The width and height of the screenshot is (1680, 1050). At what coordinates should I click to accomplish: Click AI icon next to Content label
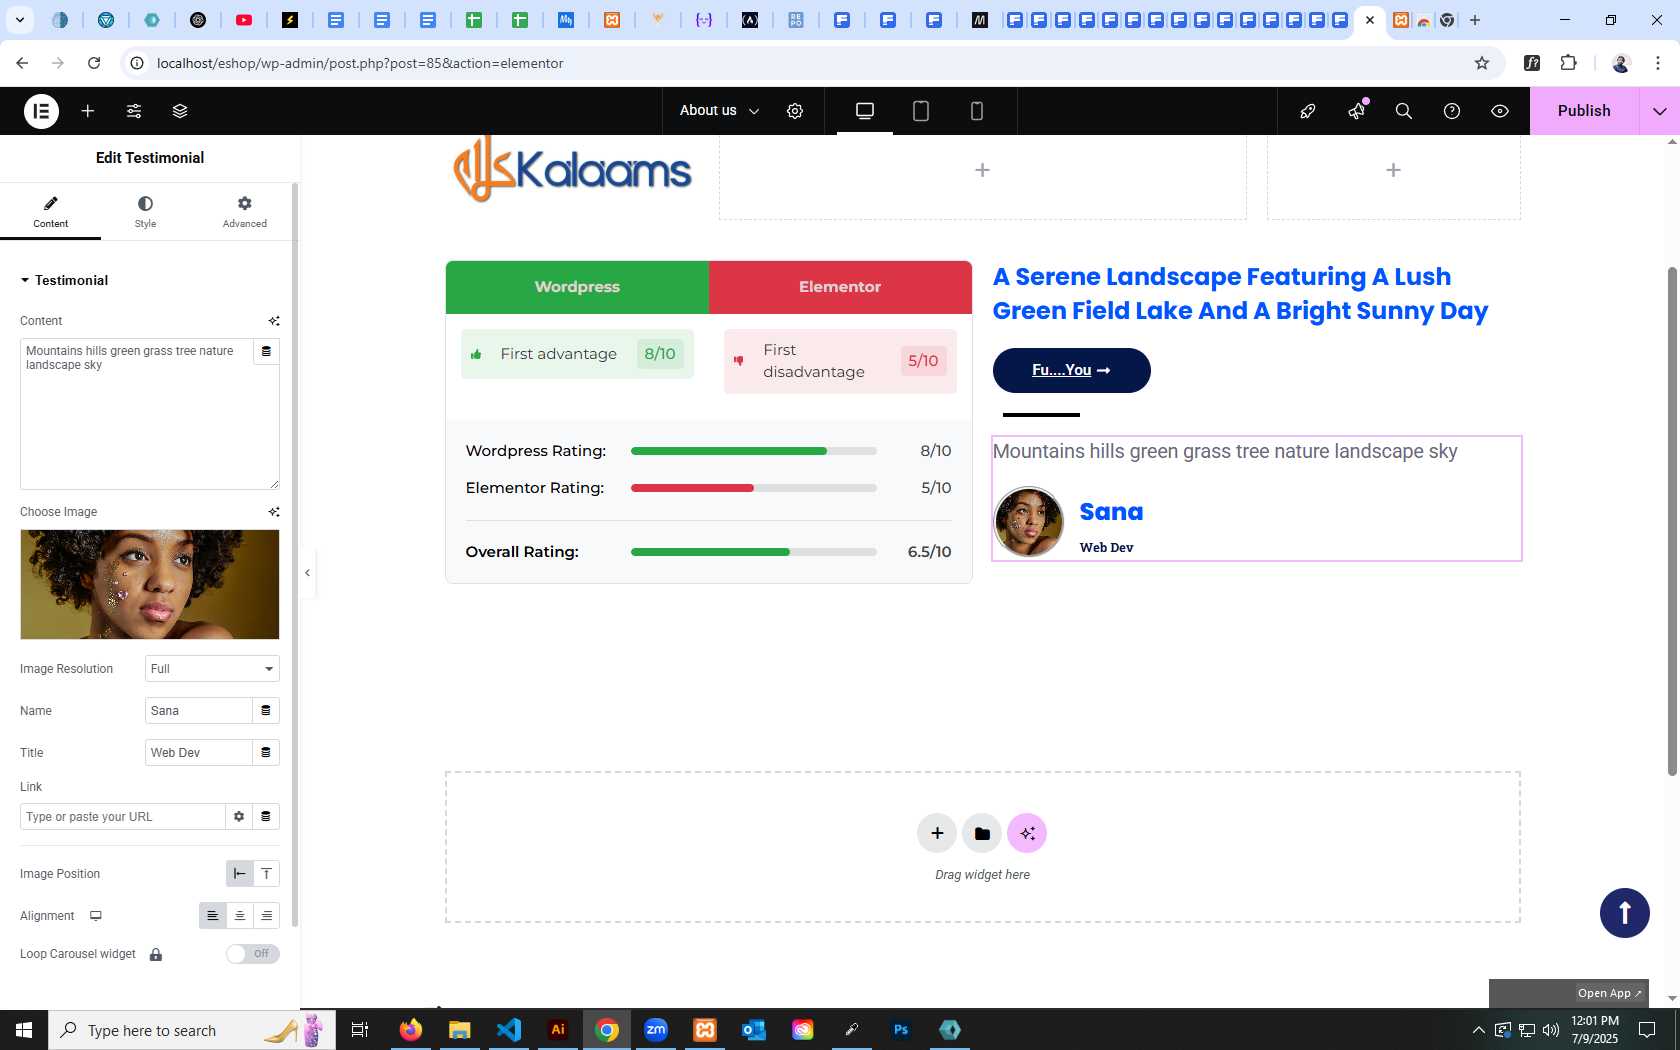(x=273, y=321)
